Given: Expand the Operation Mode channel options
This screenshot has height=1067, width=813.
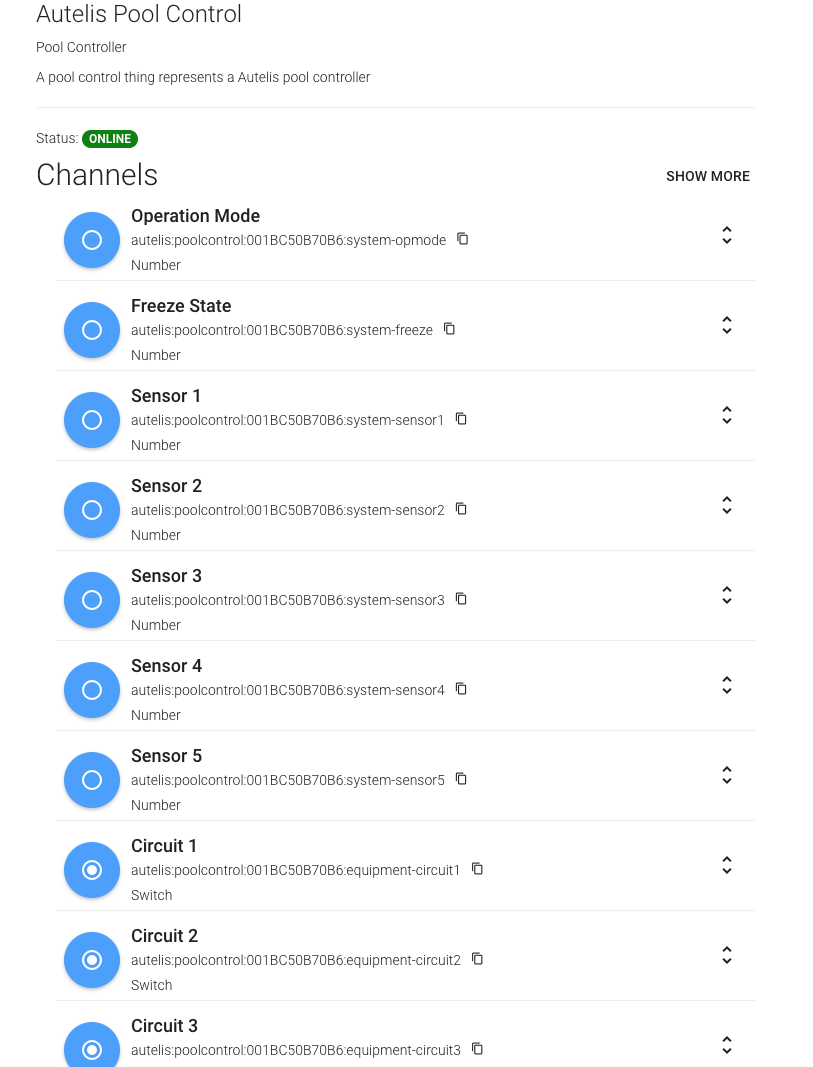Looking at the screenshot, I should click(727, 235).
